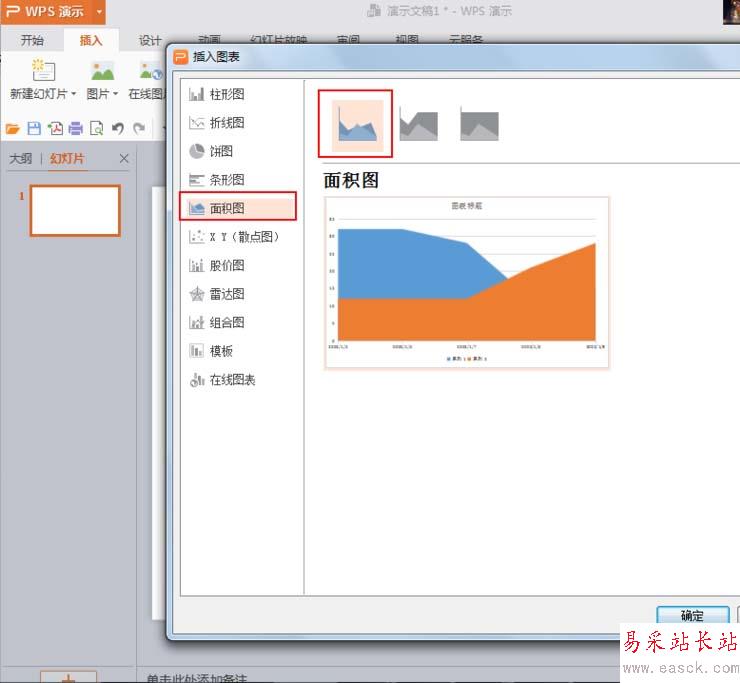The width and height of the screenshot is (740, 683).
Task: Click the print preview icon
Action: pyautogui.click(x=96, y=128)
